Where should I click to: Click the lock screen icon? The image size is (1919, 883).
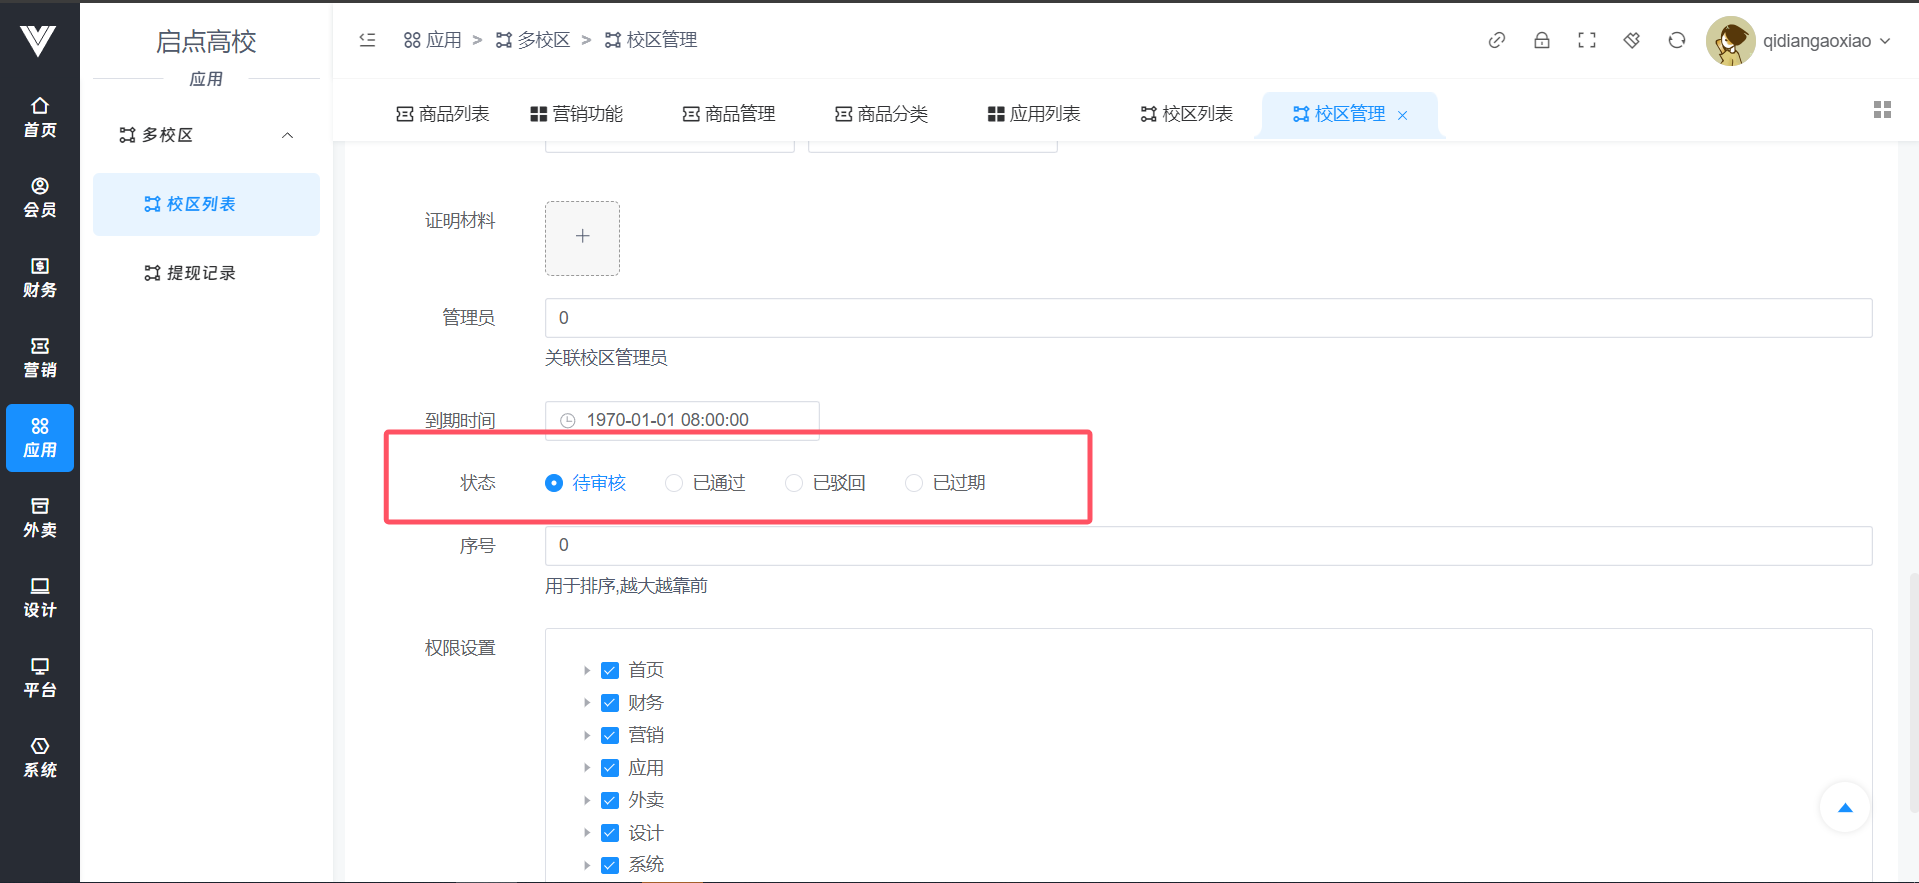click(1541, 40)
